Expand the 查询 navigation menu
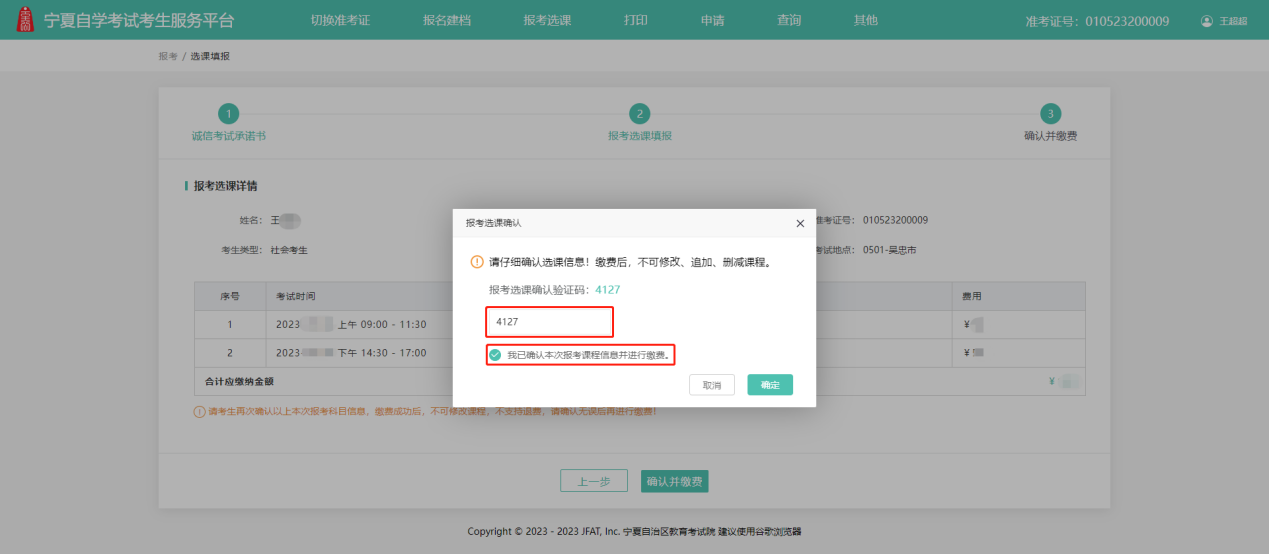The width and height of the screenshot is (1269, 554). [x=789, y=20]
